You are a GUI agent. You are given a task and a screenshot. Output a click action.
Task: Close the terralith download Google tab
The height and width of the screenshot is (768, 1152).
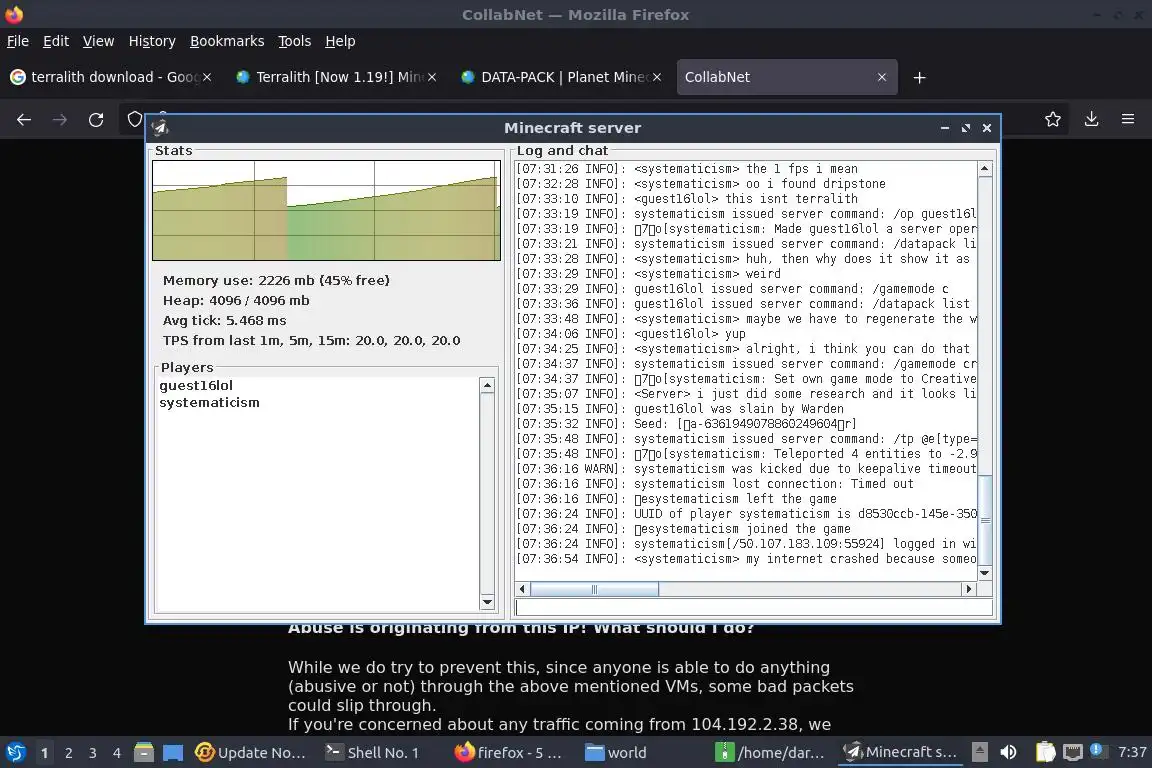[207, 77]
